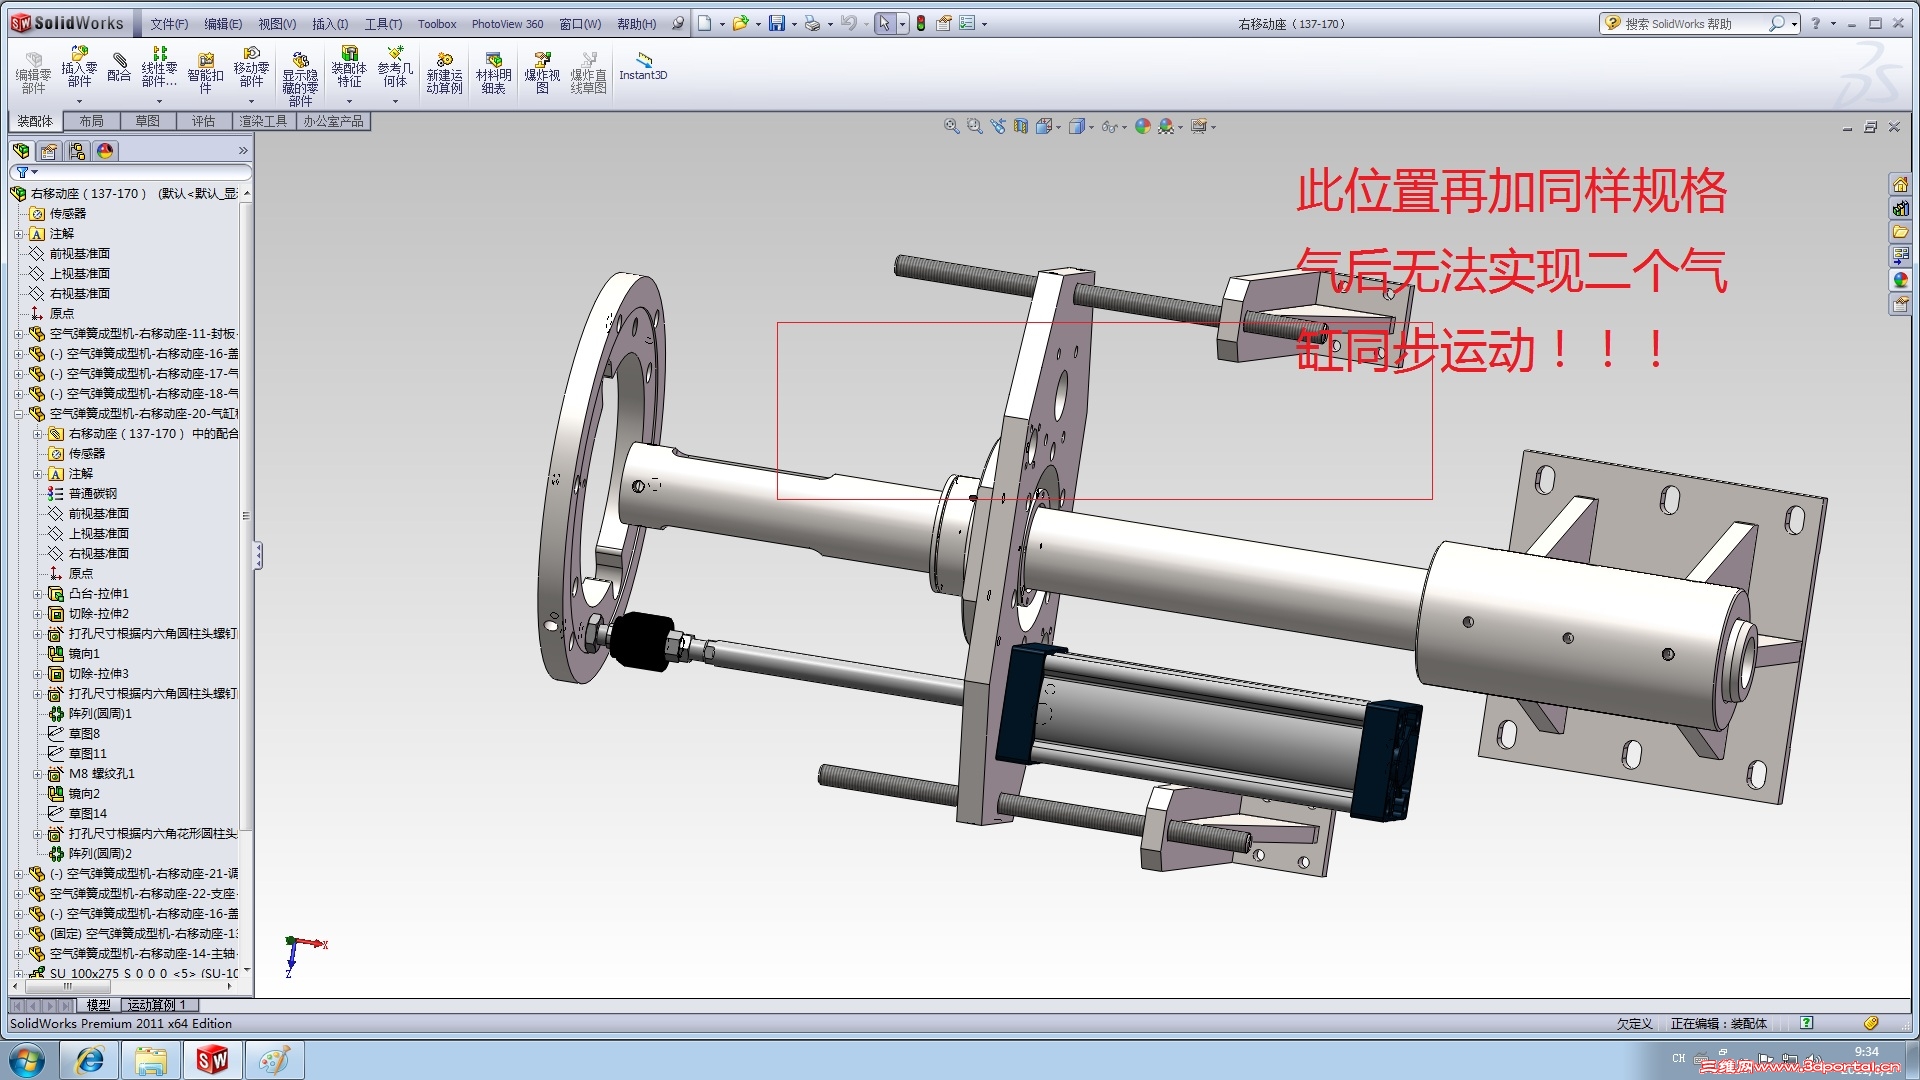Toggle the rebuild traffic light icon

[921, 23]
